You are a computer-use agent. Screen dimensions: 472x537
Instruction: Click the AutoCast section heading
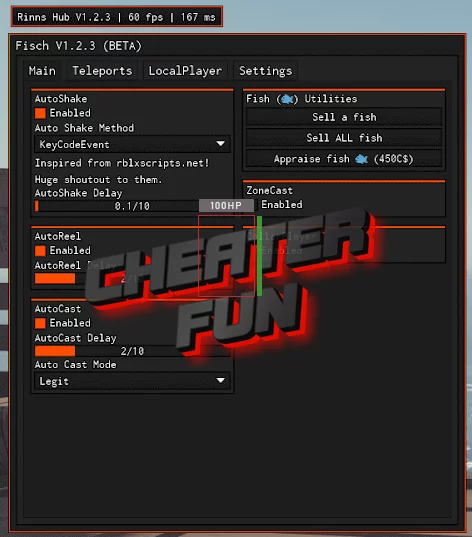[58, 309]
